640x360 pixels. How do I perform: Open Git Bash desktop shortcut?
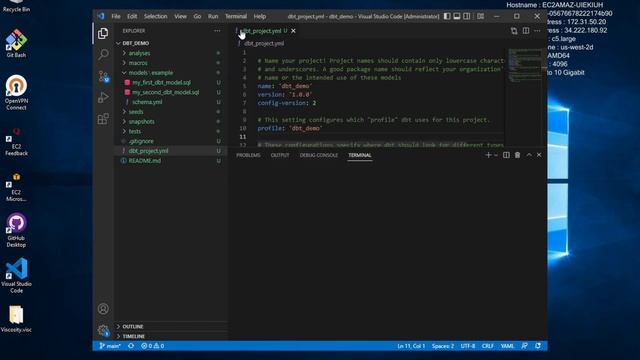16,43
